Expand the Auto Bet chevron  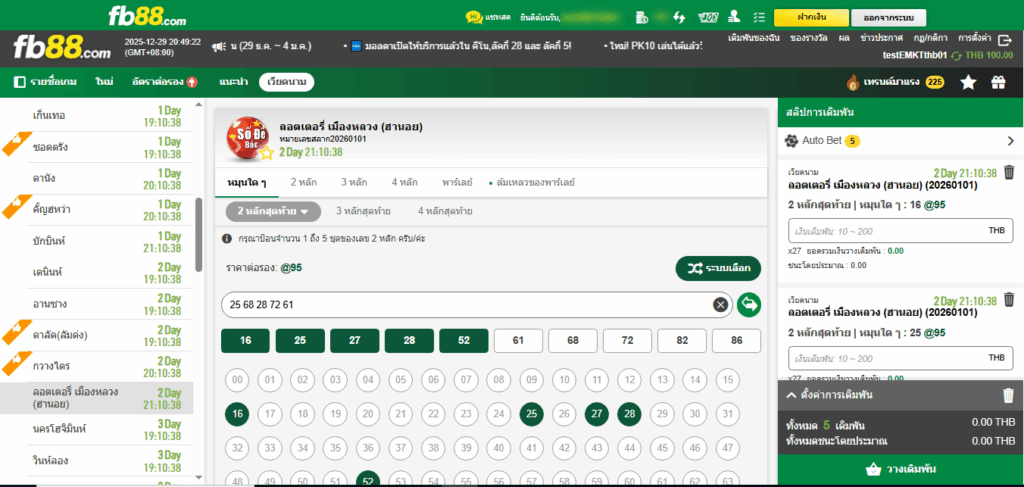pyautogui.click(x=1010, y=140)
